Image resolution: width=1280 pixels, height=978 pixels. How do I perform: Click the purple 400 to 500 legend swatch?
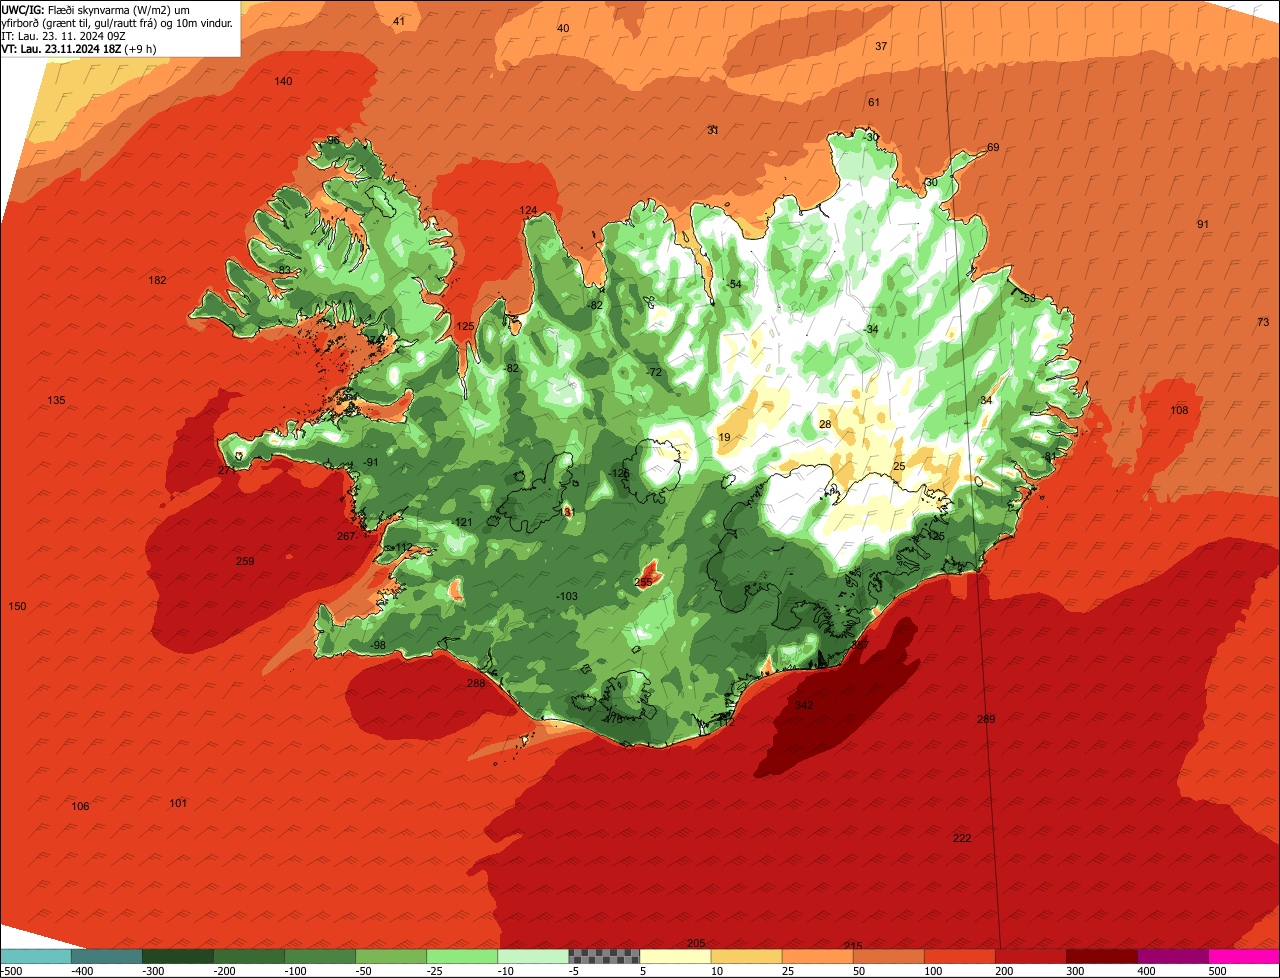(x=1172, y=956)
